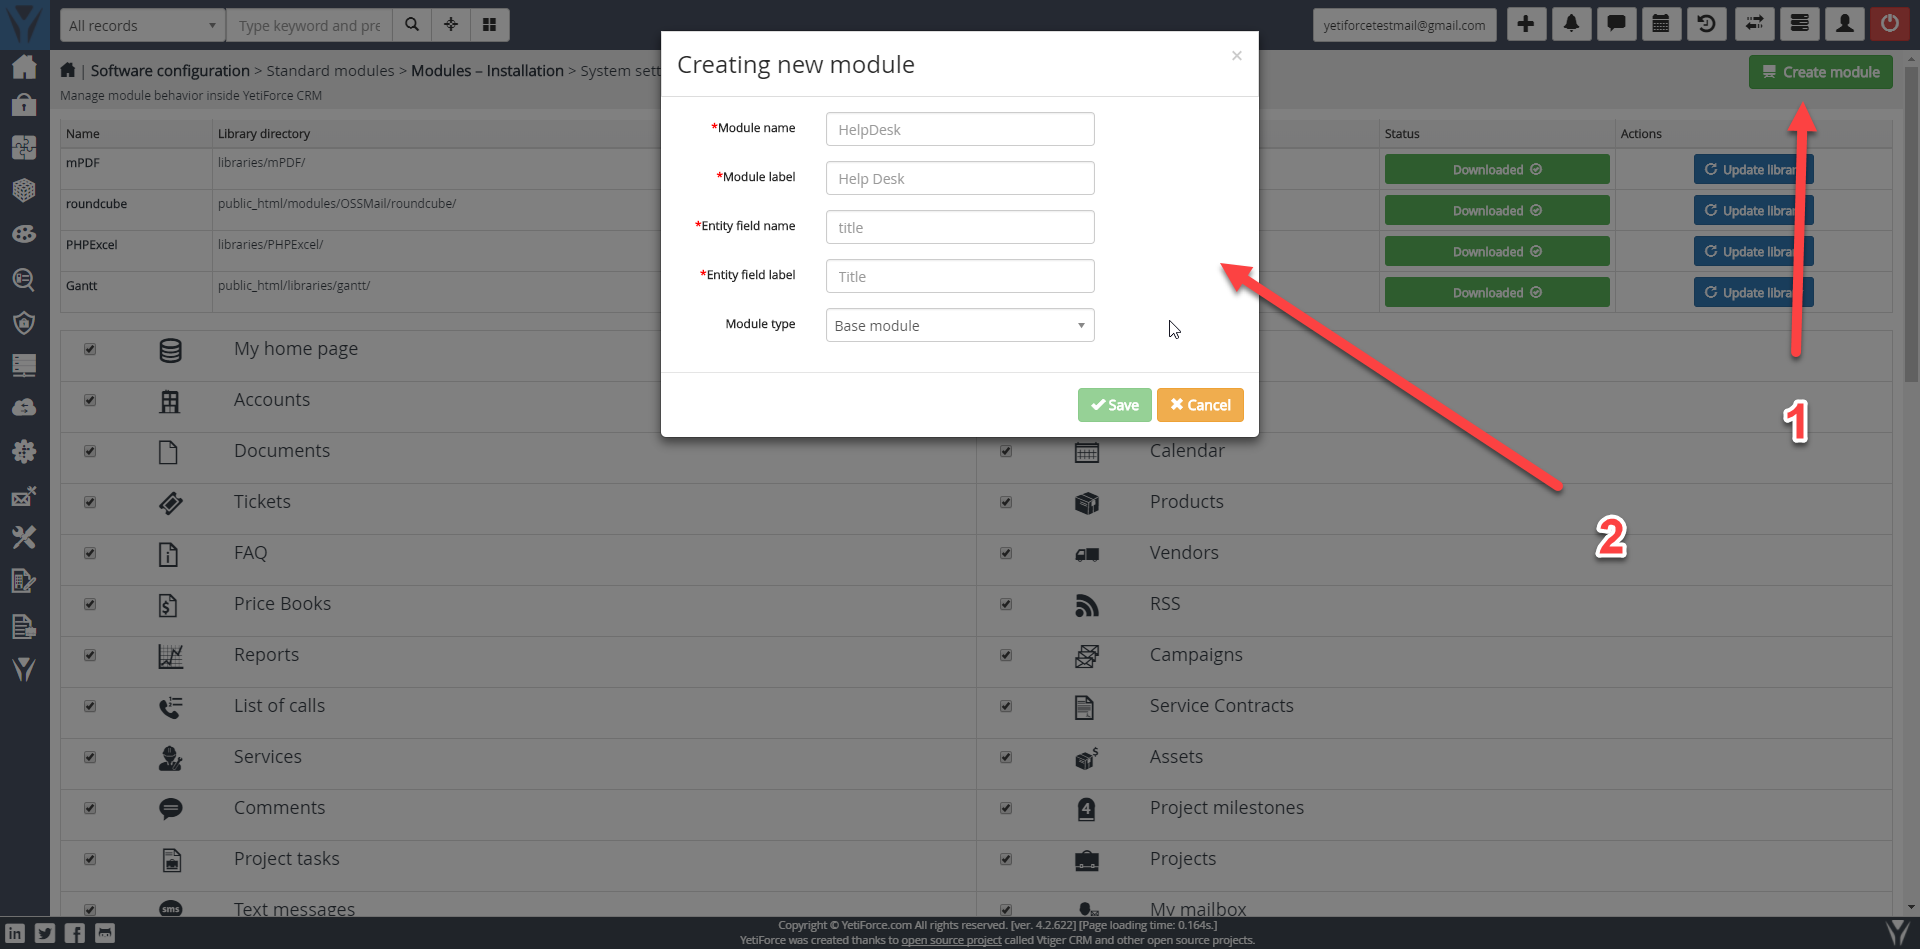Toggle Documents module checkbox
Image resolution: width=1920 pixels, height=949 pixels.
(x=90, y=451)
